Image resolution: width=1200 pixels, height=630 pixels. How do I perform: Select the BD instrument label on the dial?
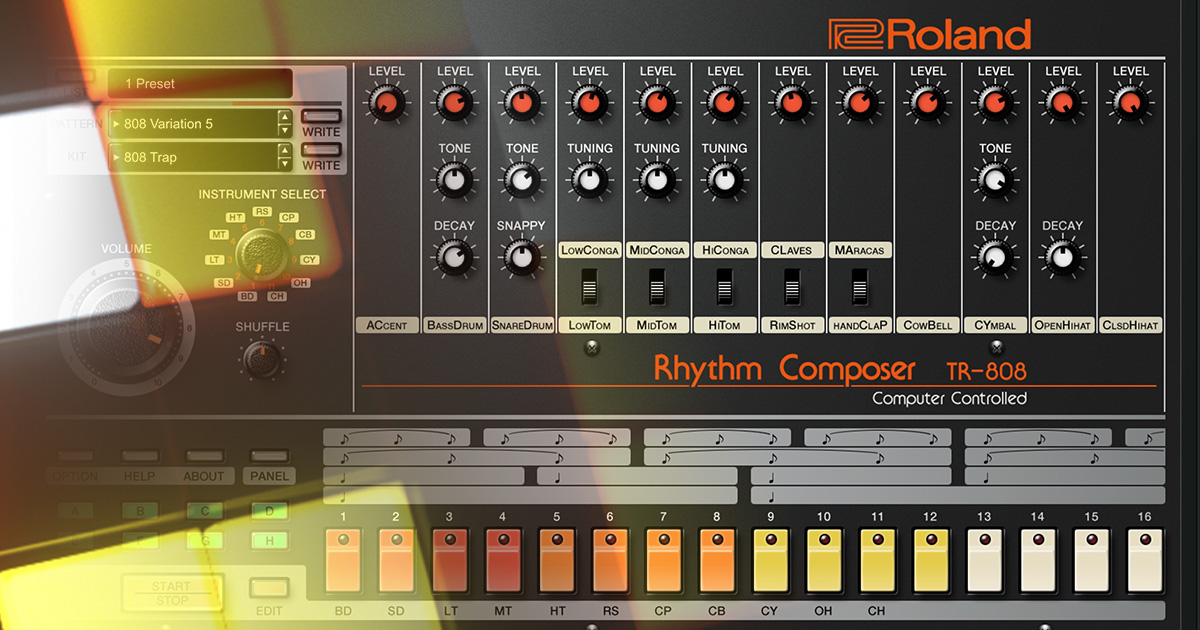pyautogui.click(x=247, y=296)
